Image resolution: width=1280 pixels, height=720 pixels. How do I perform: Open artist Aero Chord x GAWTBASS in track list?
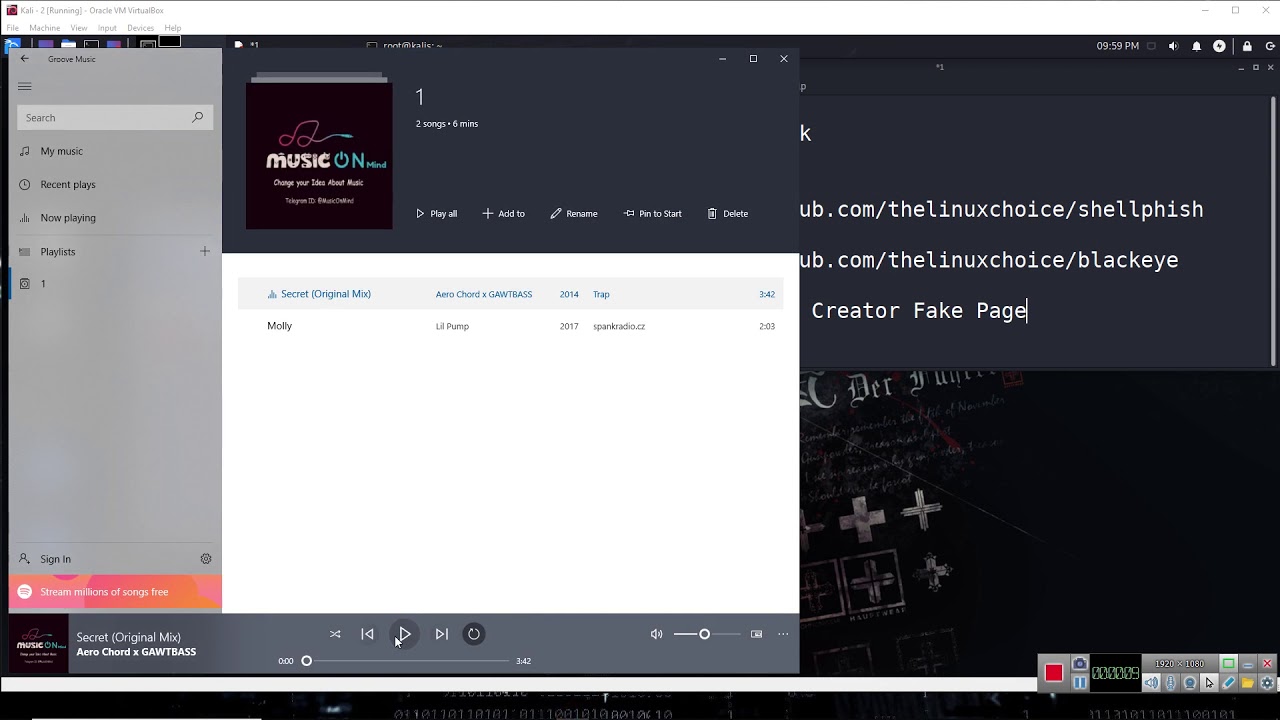coord(484,295)
